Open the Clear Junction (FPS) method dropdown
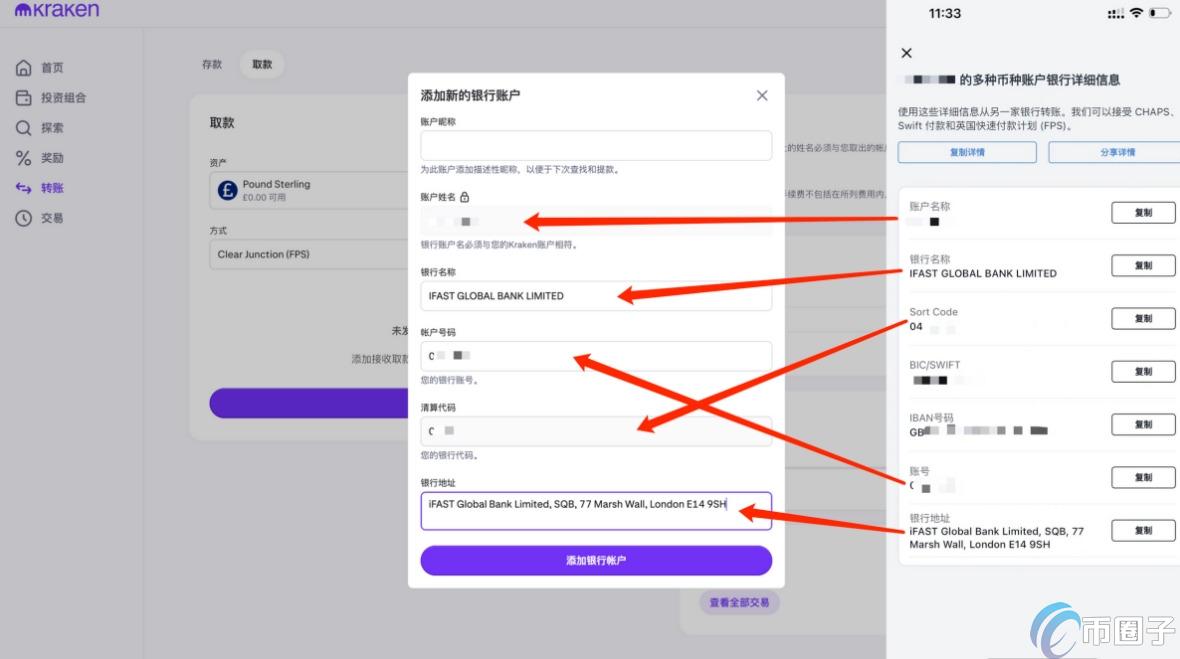 [x=310, y=254]
